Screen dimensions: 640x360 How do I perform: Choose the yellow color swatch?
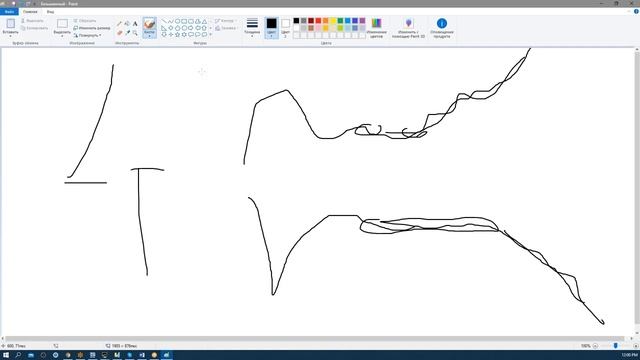[x=333, y=21]
